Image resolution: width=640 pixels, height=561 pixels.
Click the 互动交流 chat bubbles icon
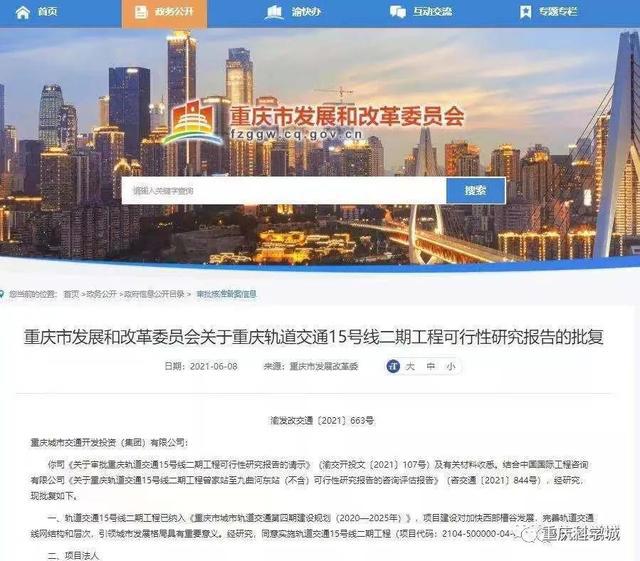point(398,12)
